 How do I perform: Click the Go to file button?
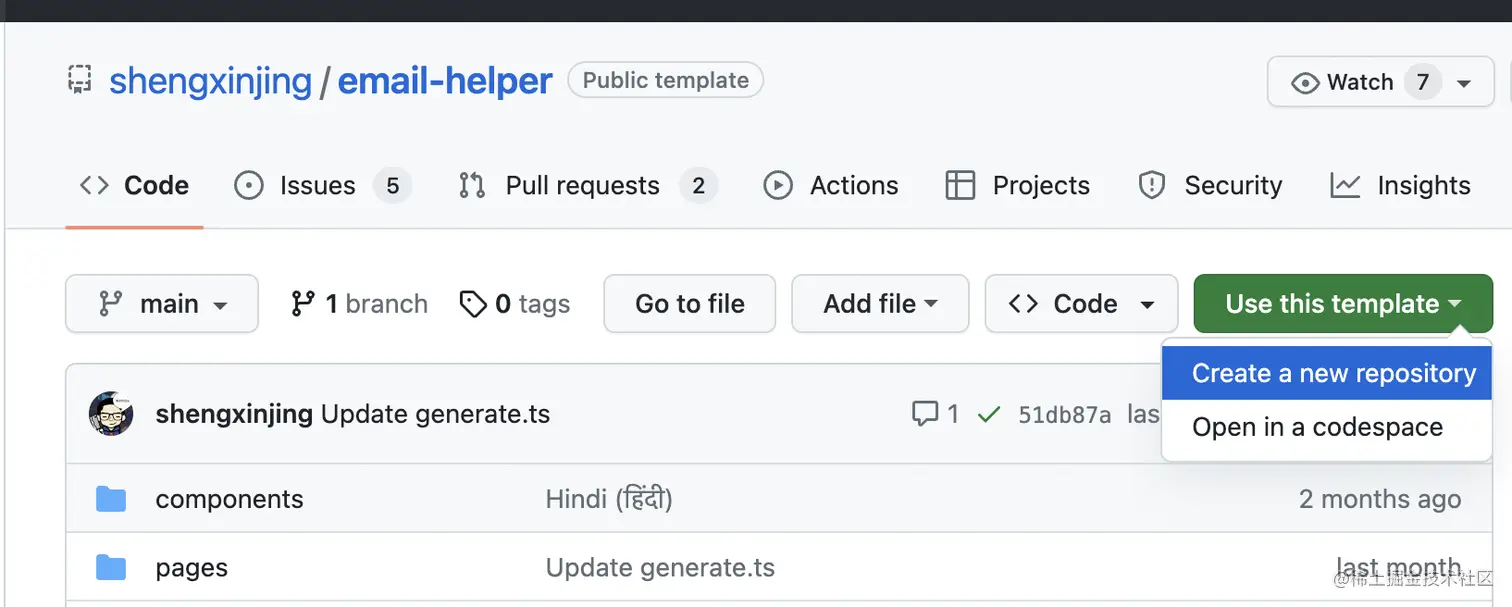tap(690, 304)
